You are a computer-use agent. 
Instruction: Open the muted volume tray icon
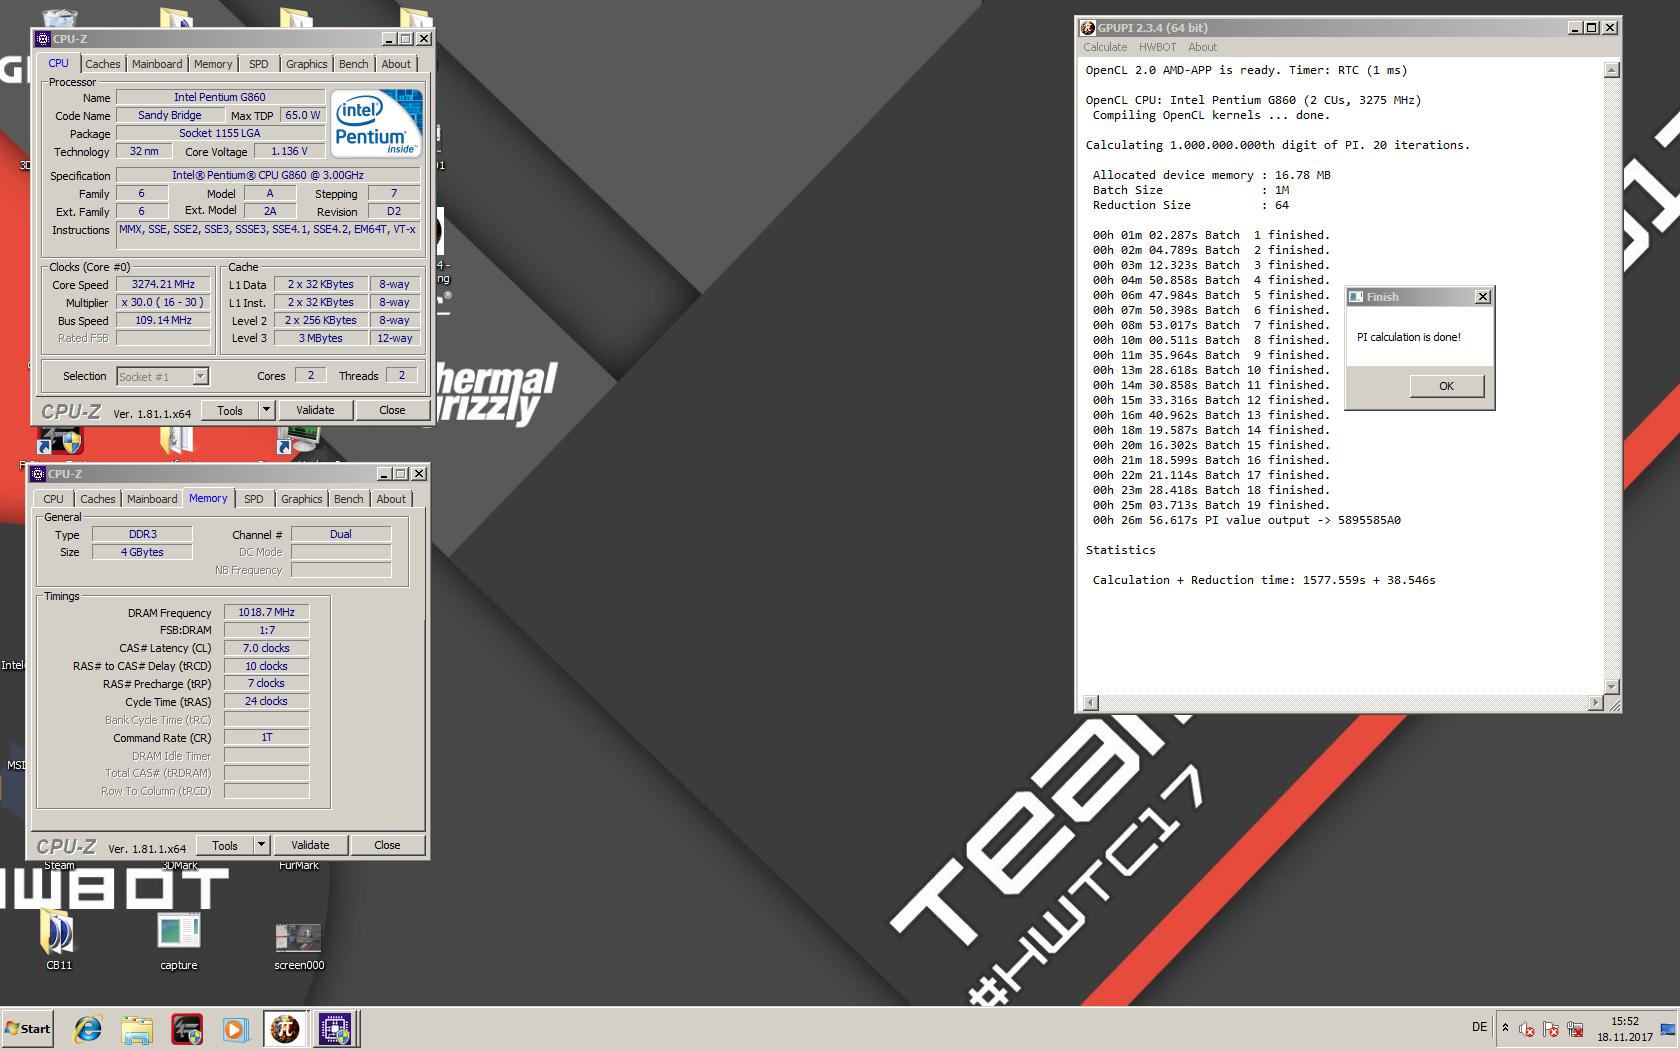point(1527,1029)
